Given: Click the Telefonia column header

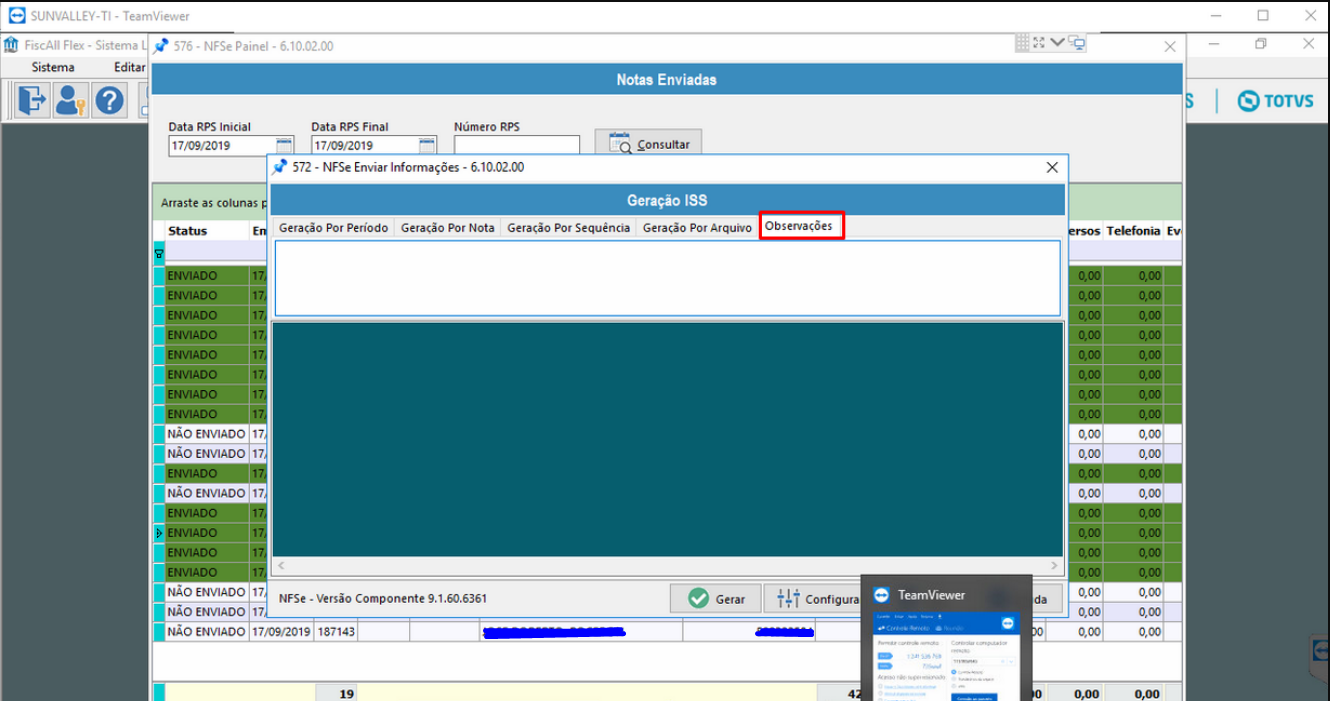Looking at the screenshot, I should (1133, 231).
